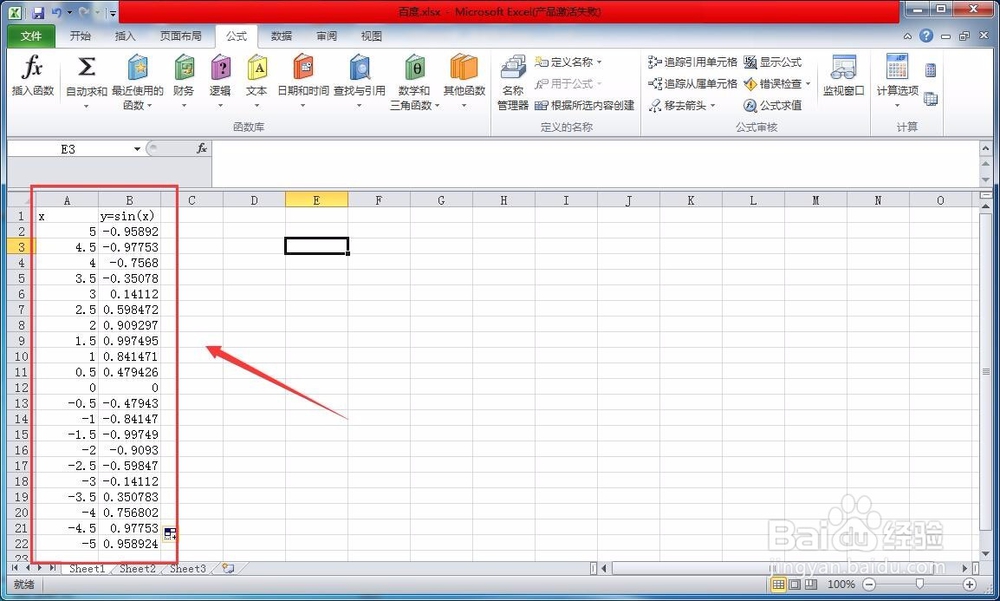Open the Logical functions book icon
The height and width of the screenshot is (601, 1000).
[220, 68]
